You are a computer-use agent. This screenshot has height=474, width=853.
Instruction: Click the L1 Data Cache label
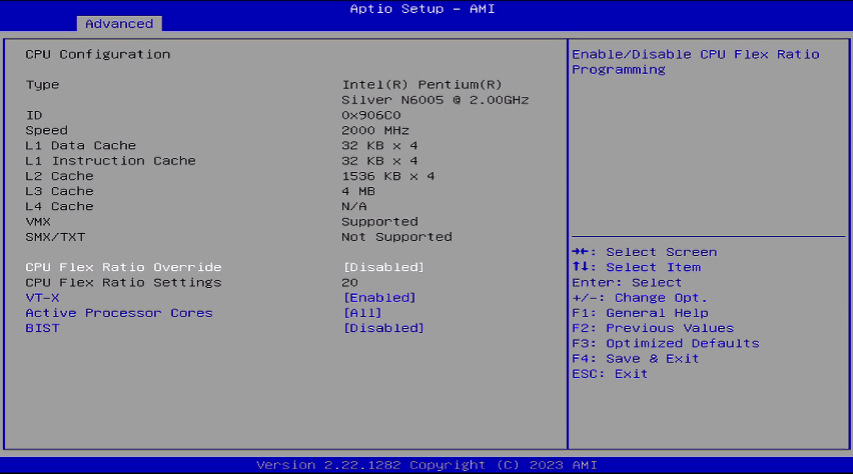tap(81, 146)
